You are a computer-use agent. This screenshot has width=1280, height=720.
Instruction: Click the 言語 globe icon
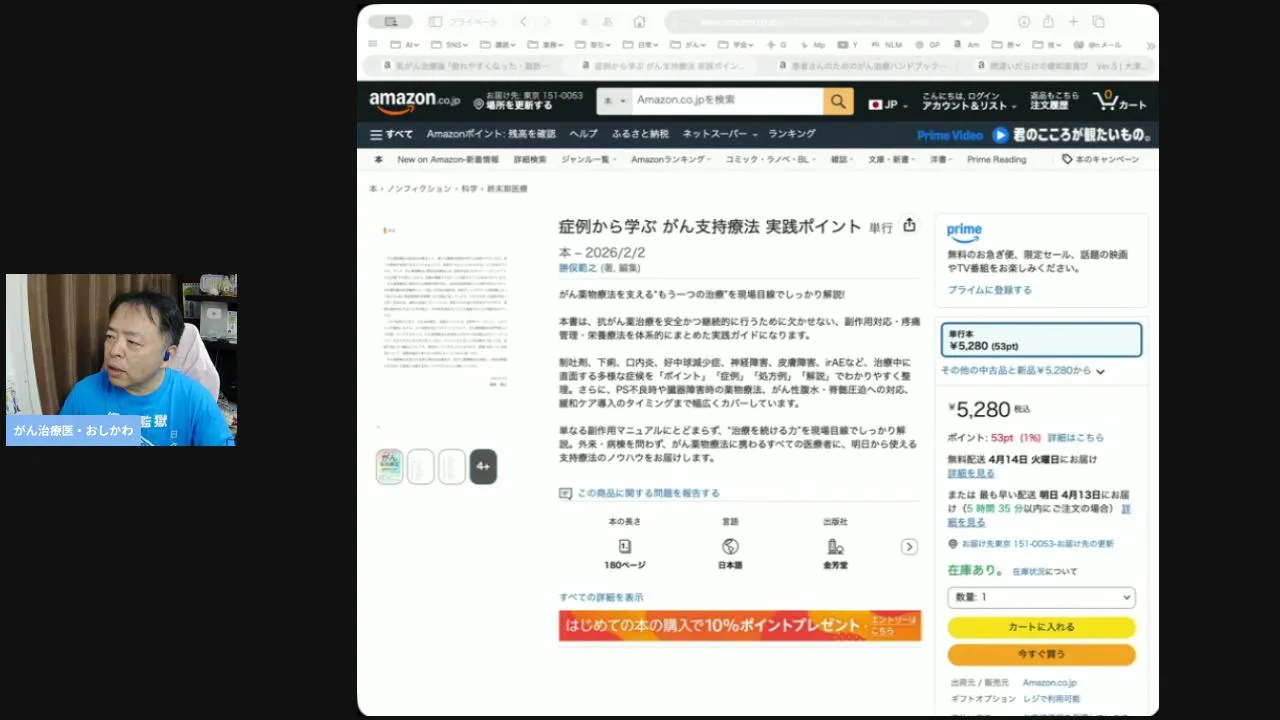[730, 546]
